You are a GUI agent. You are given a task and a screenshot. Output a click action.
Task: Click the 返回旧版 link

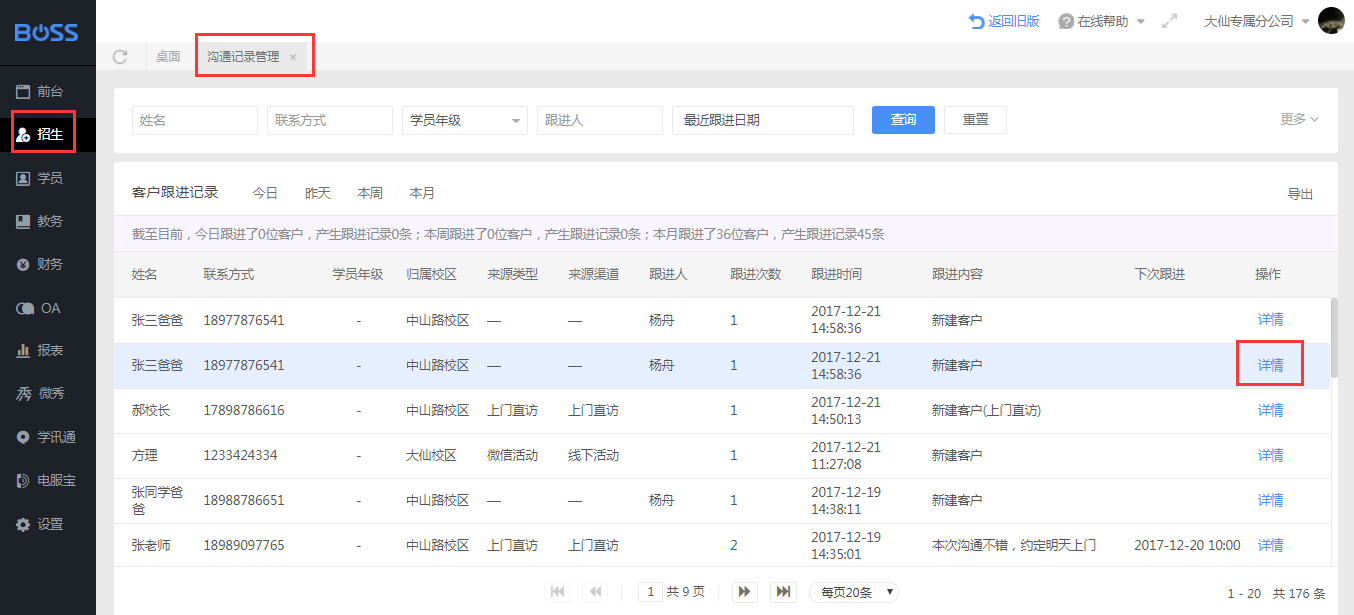click(1004, 21)
